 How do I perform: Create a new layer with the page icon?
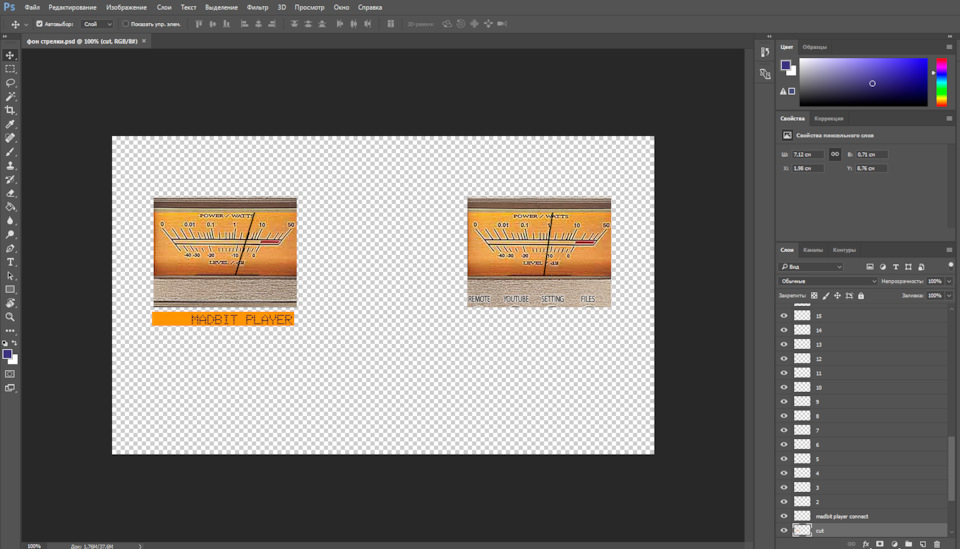pos(923,544)
